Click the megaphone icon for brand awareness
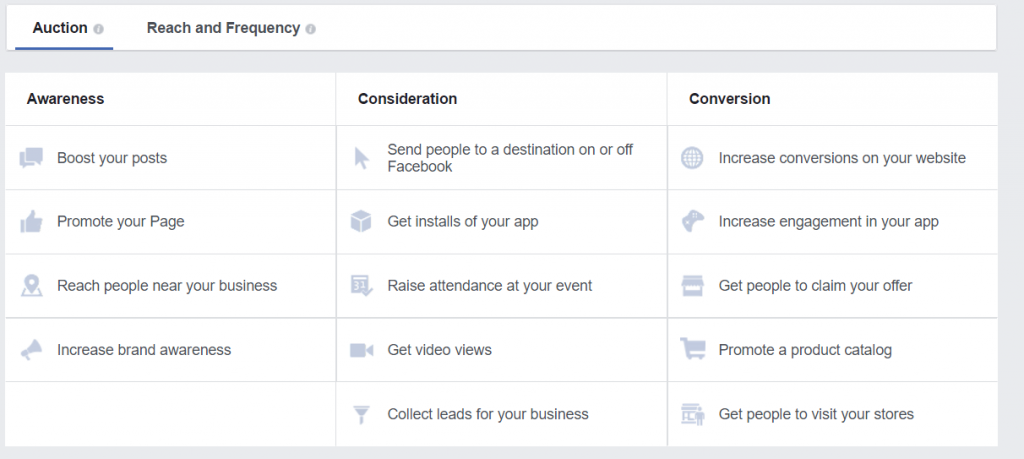The width and height of the screenshot is (1024, 459). [x=31, y=350]
